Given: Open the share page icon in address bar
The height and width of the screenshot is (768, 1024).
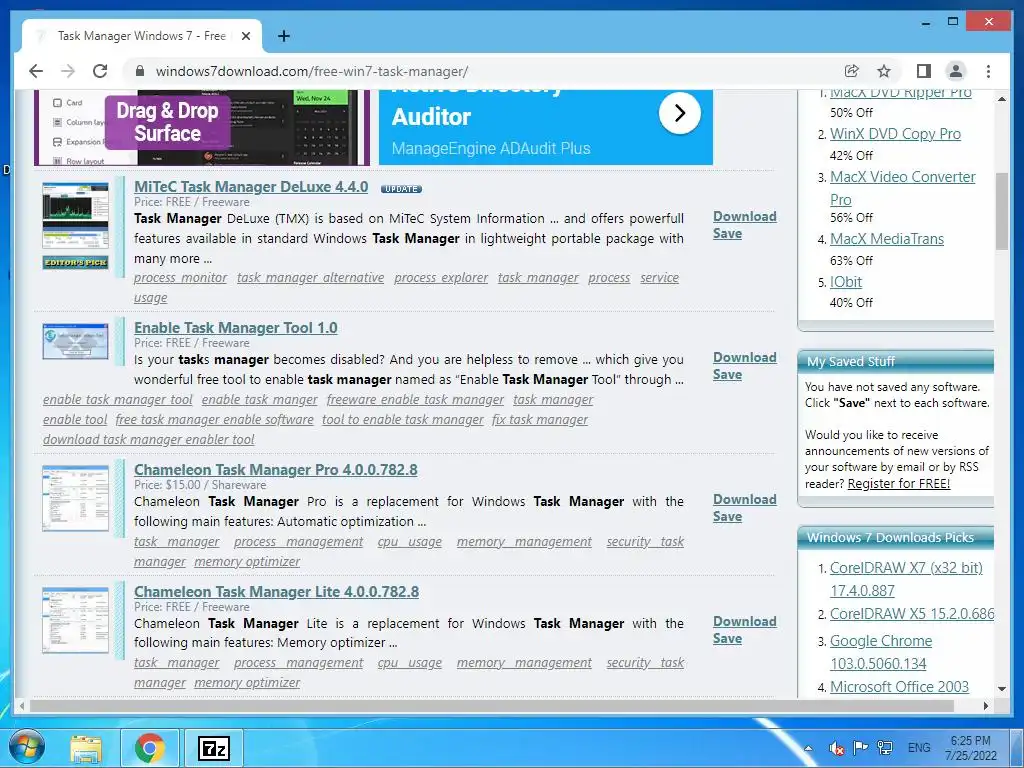Looking at the screenshot, I should tap(852, 71).
